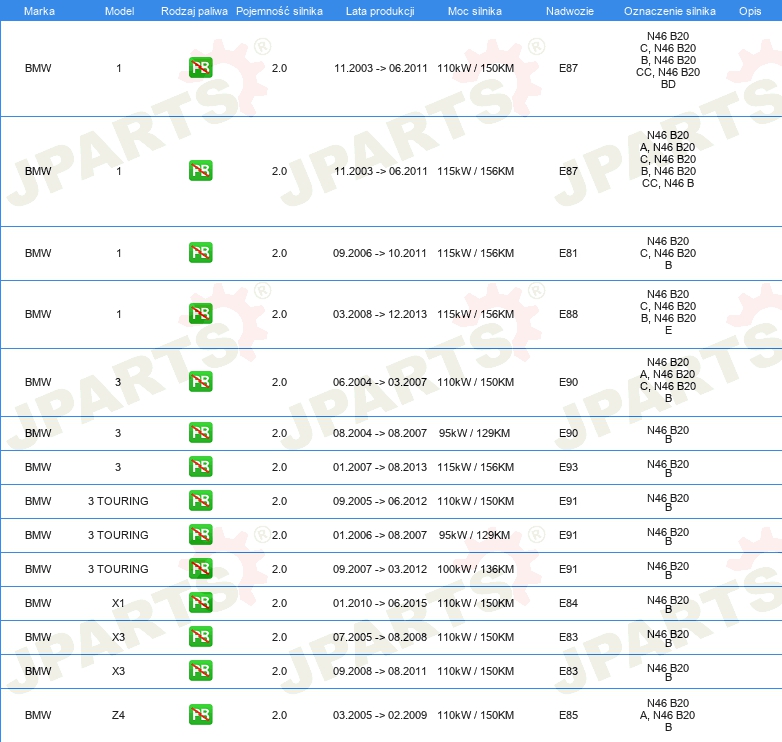Click the fuel icon in the E90 95kW row
The height and width of the screenshot is (742, 782).
click(x=200, y=433)
